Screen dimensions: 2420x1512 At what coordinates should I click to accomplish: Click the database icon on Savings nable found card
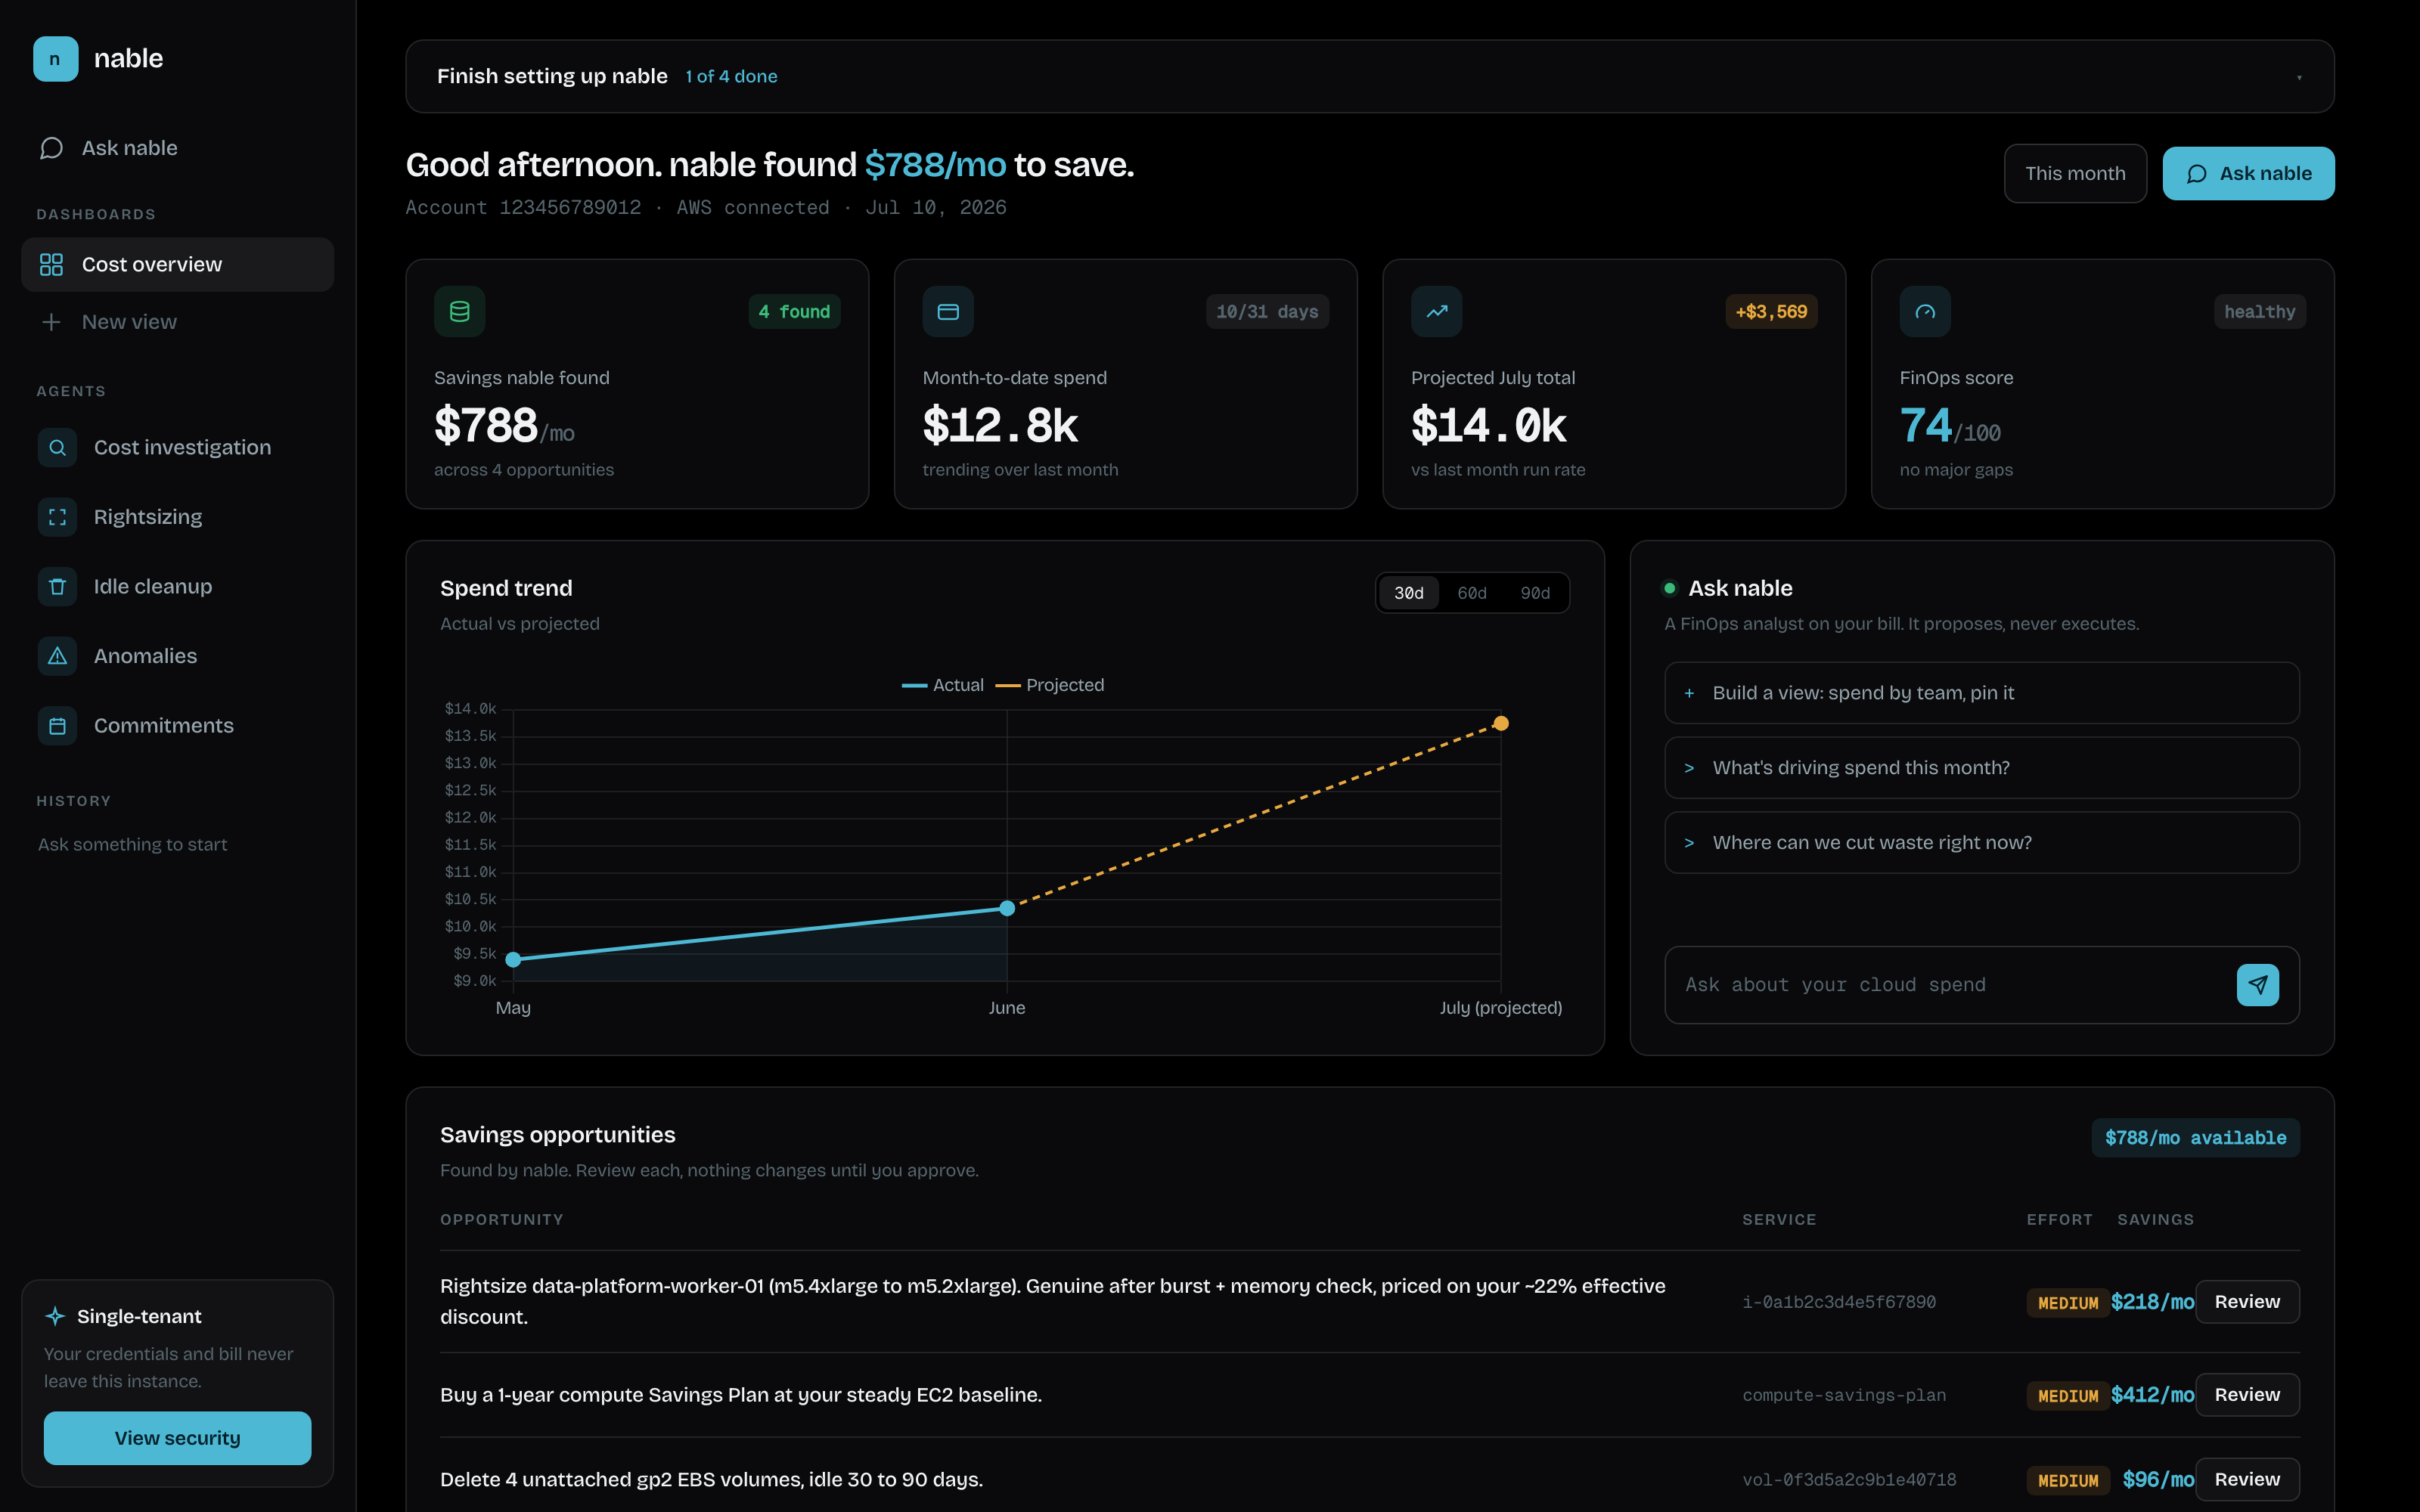tap(460, 312)
